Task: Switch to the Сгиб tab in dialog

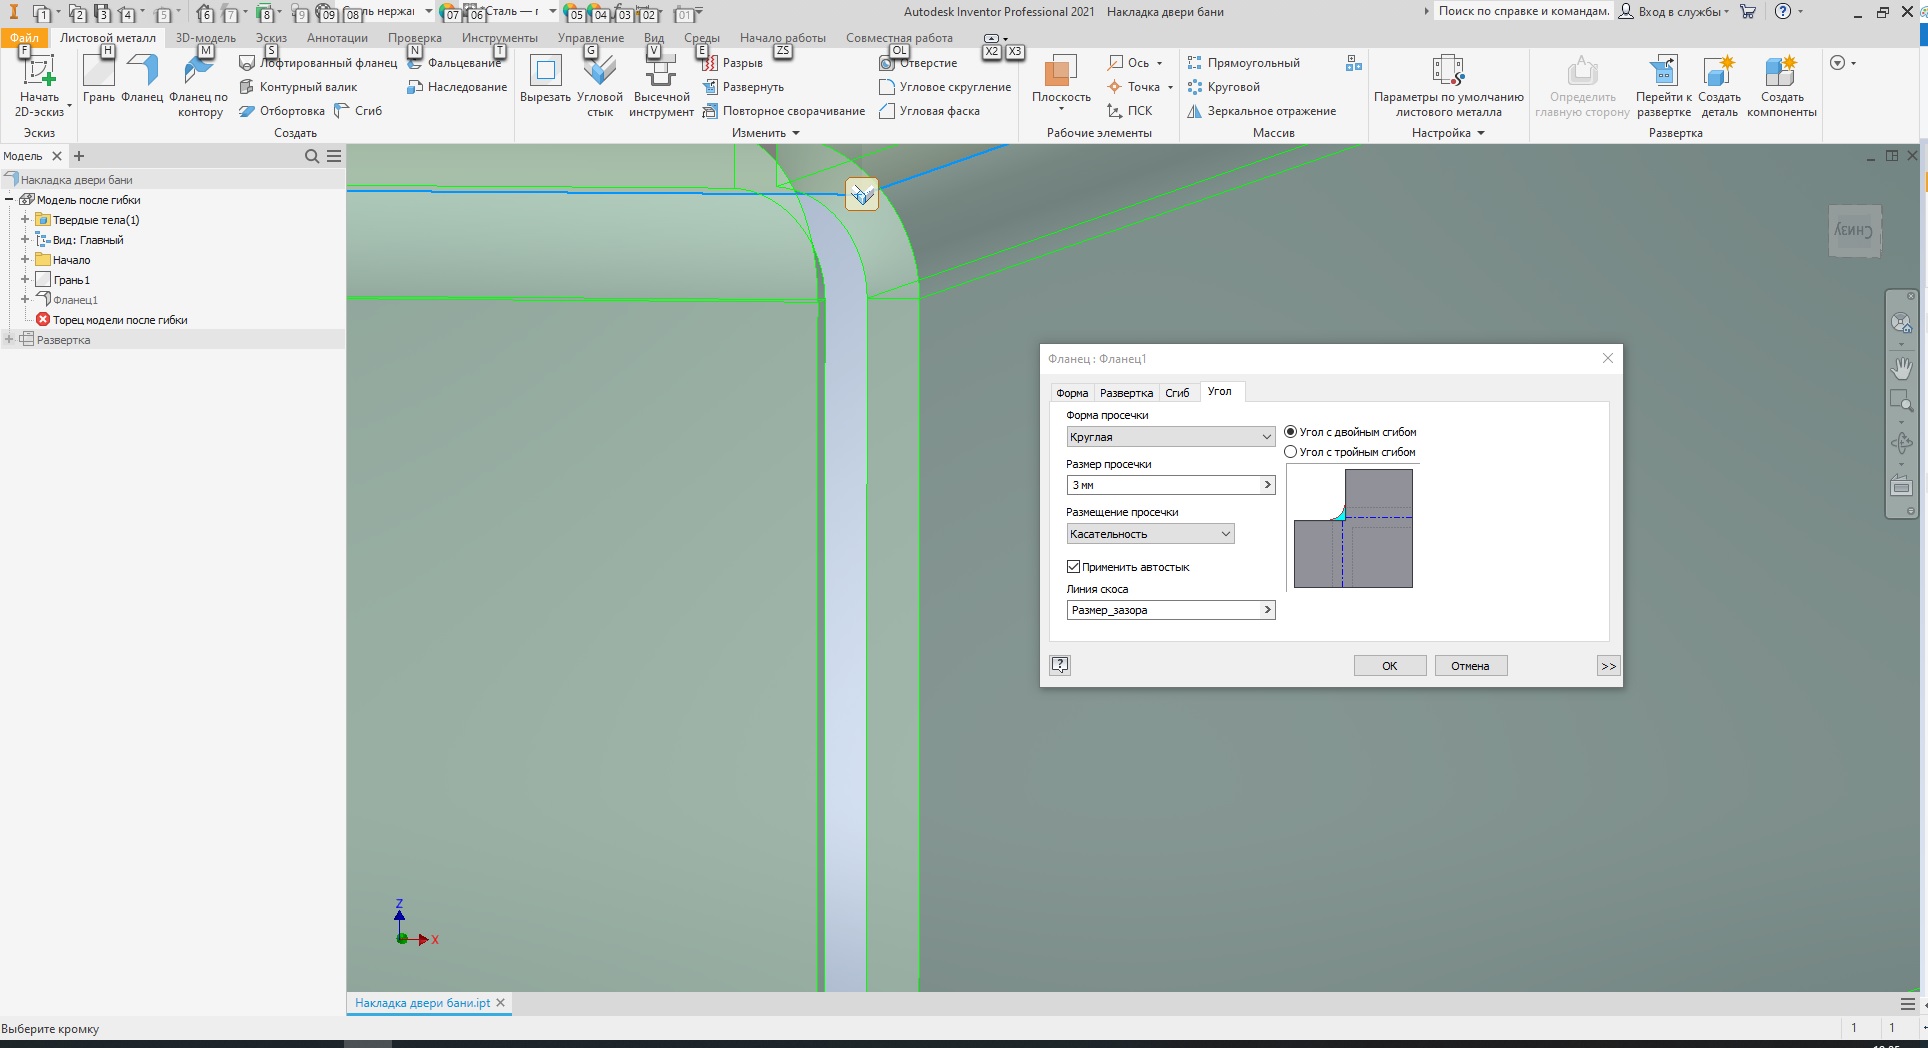Action: (1177, 393)
